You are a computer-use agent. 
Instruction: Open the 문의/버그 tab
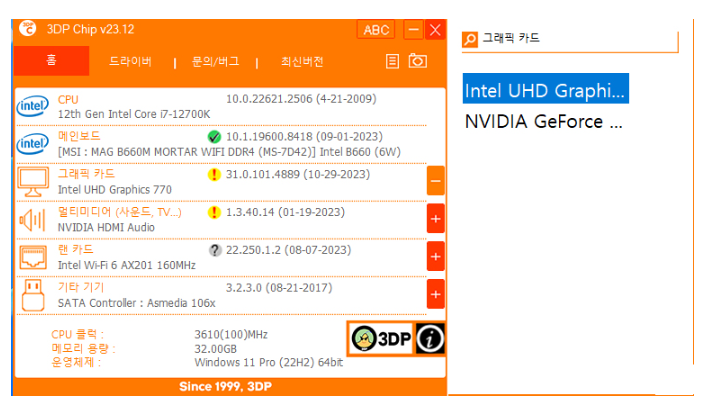click(215, 62)
